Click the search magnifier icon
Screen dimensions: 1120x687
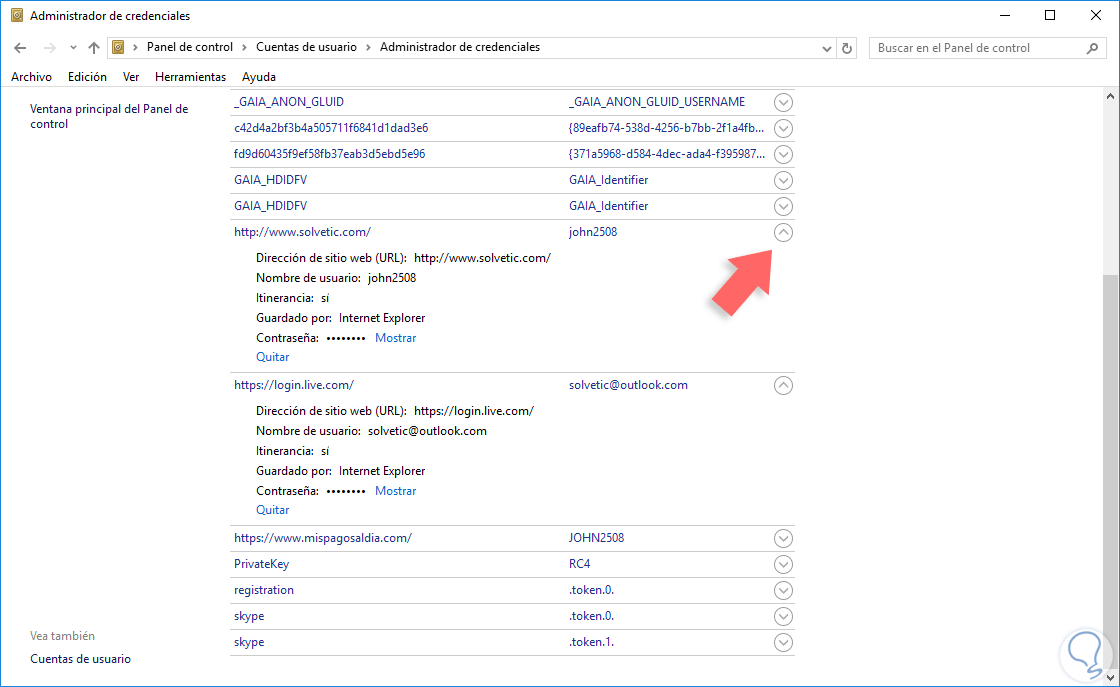[x=1093, y=48]
